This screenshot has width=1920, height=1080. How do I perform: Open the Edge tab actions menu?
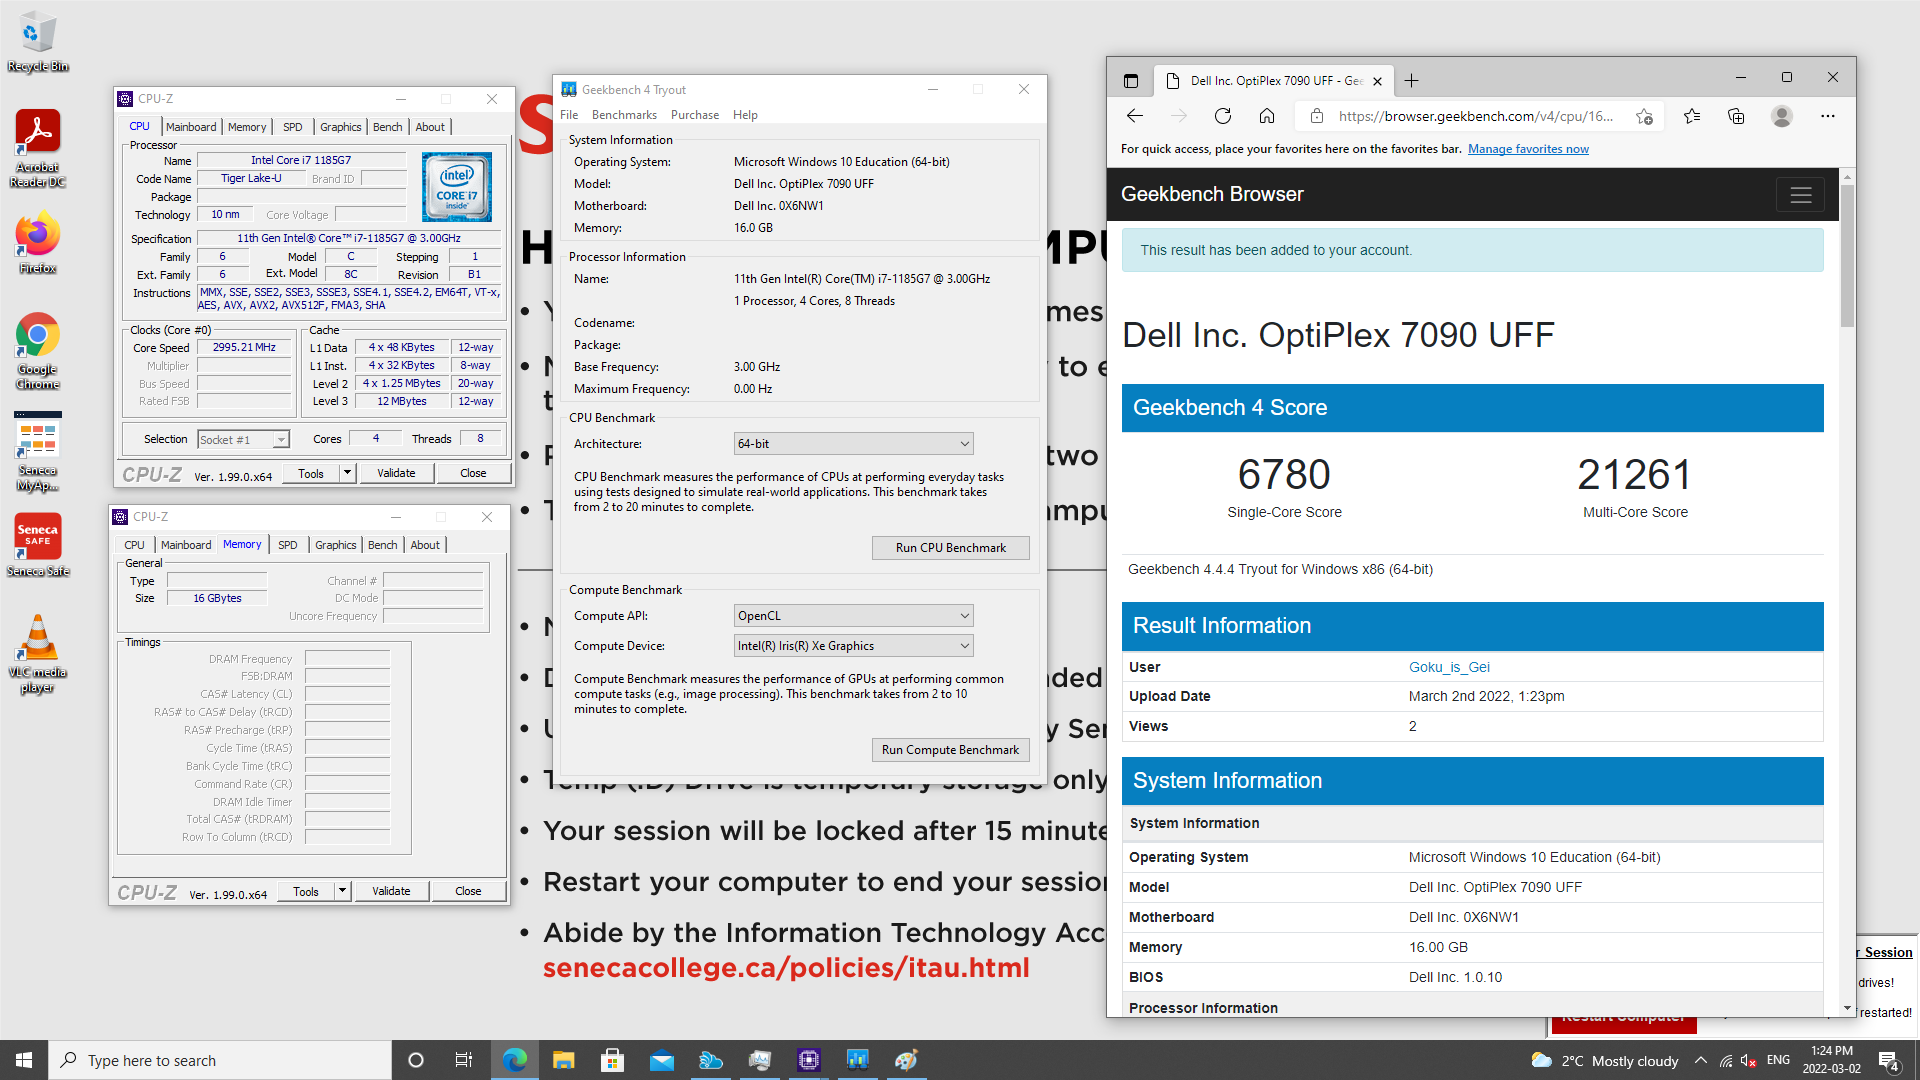pos(1131,81)
